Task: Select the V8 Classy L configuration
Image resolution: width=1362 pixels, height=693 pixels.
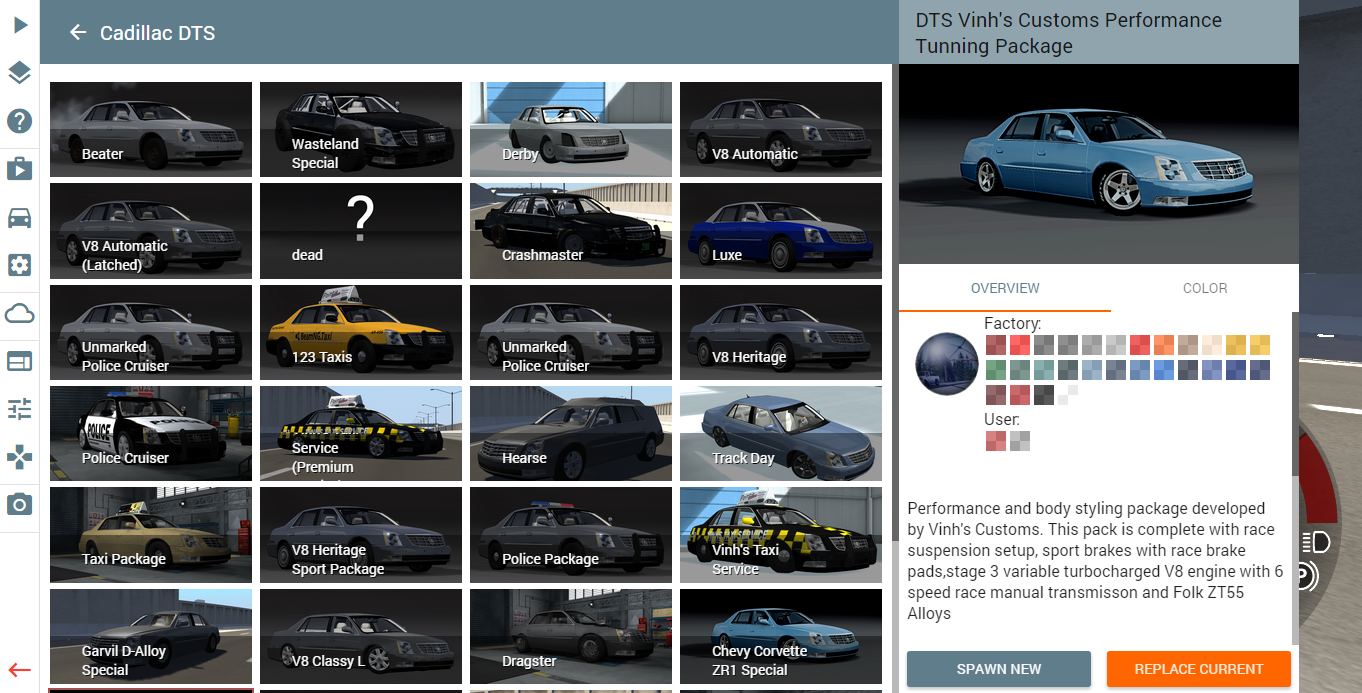Action: (361, 636)
